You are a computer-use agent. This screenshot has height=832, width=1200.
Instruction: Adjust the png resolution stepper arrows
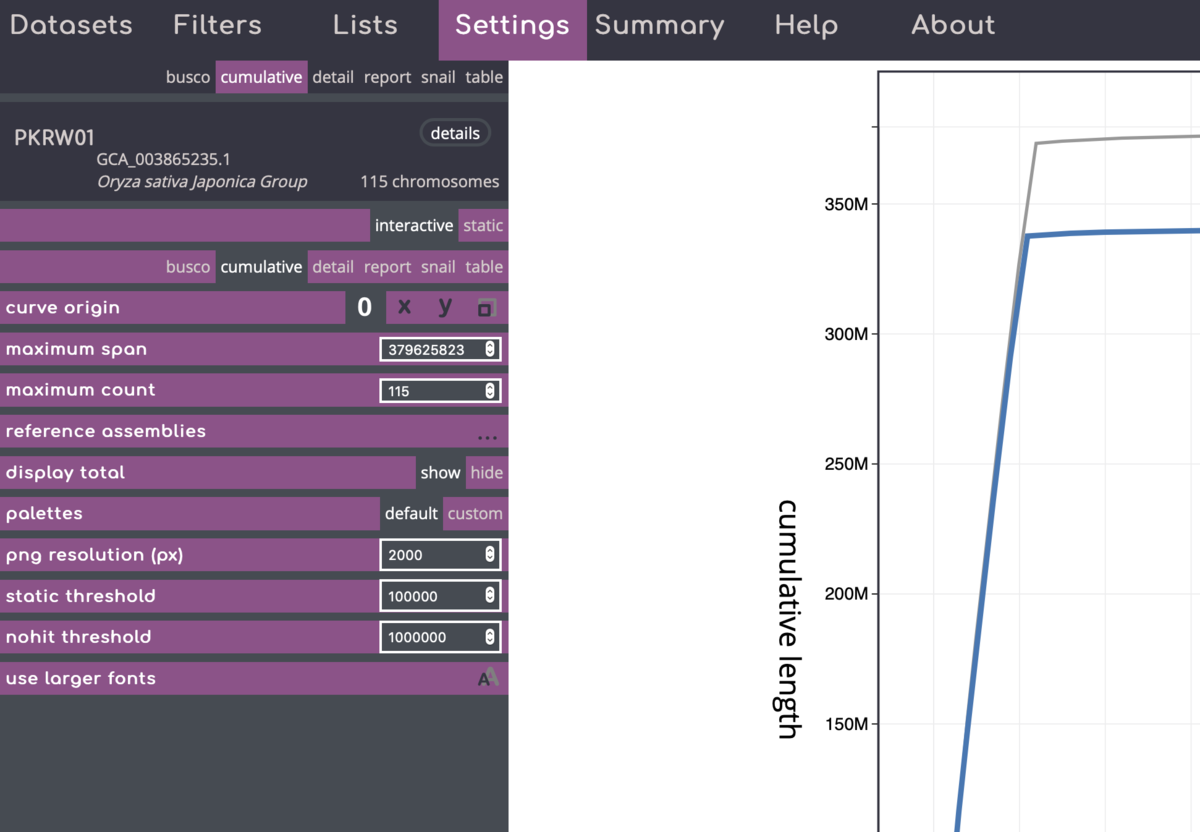490,554
